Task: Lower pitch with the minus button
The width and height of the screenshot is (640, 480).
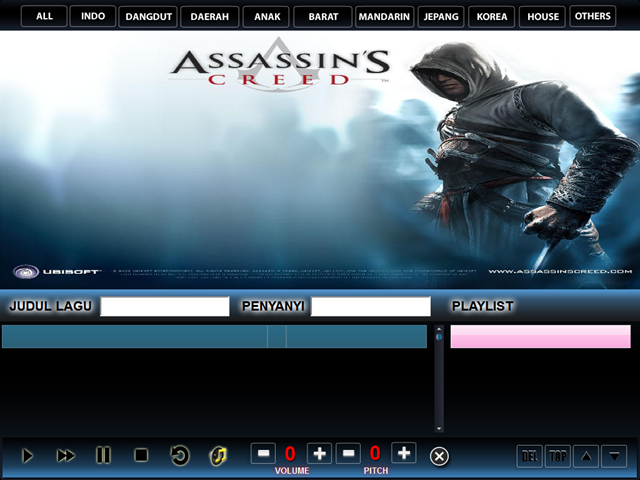Action: [x=348, y=453]
